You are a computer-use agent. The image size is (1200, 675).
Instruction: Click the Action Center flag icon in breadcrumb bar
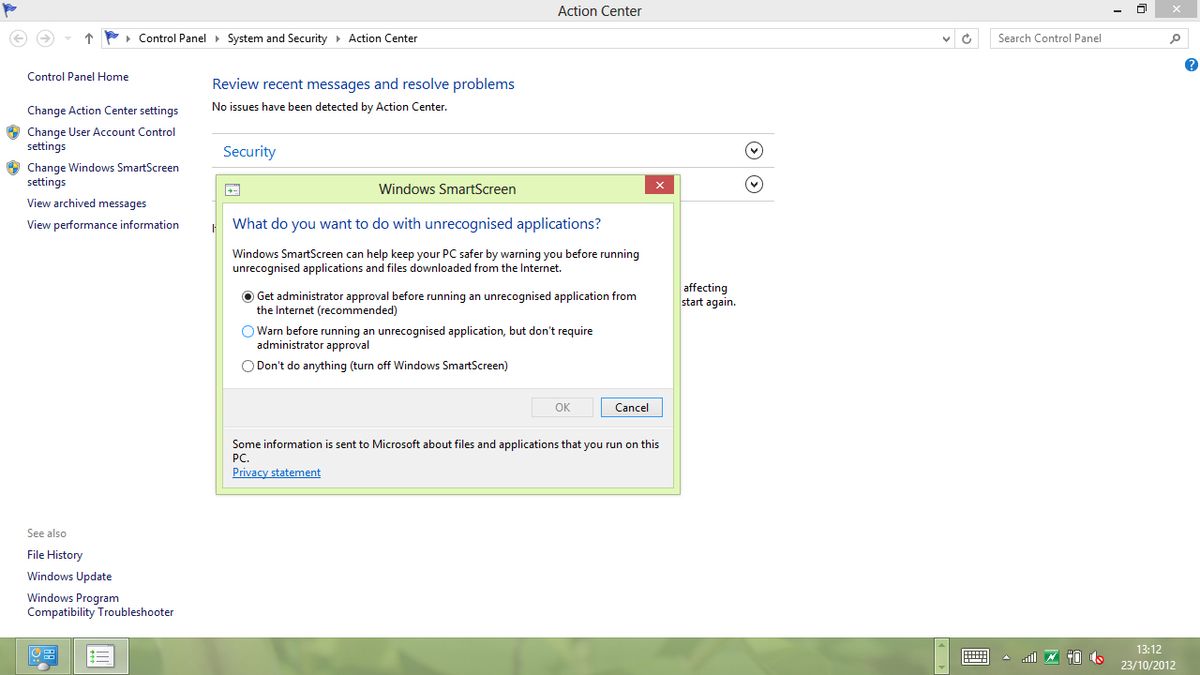tap(113, 37)
